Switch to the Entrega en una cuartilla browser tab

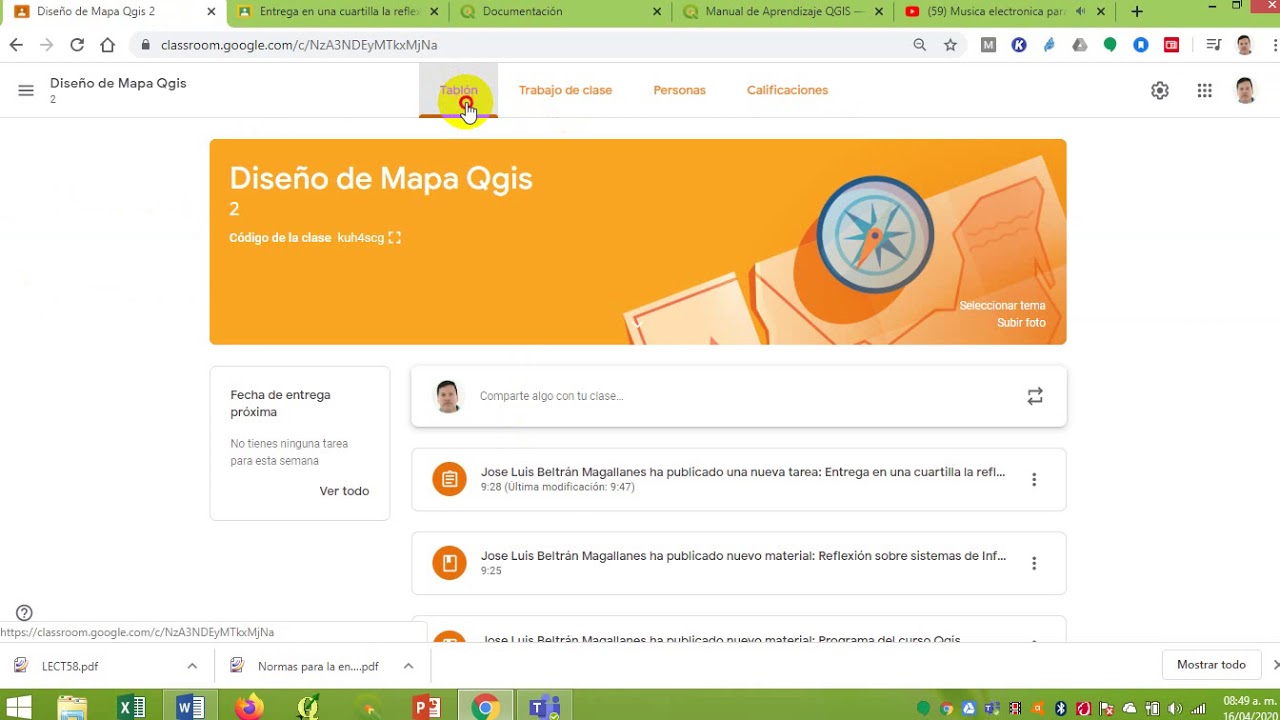point(338,12)
